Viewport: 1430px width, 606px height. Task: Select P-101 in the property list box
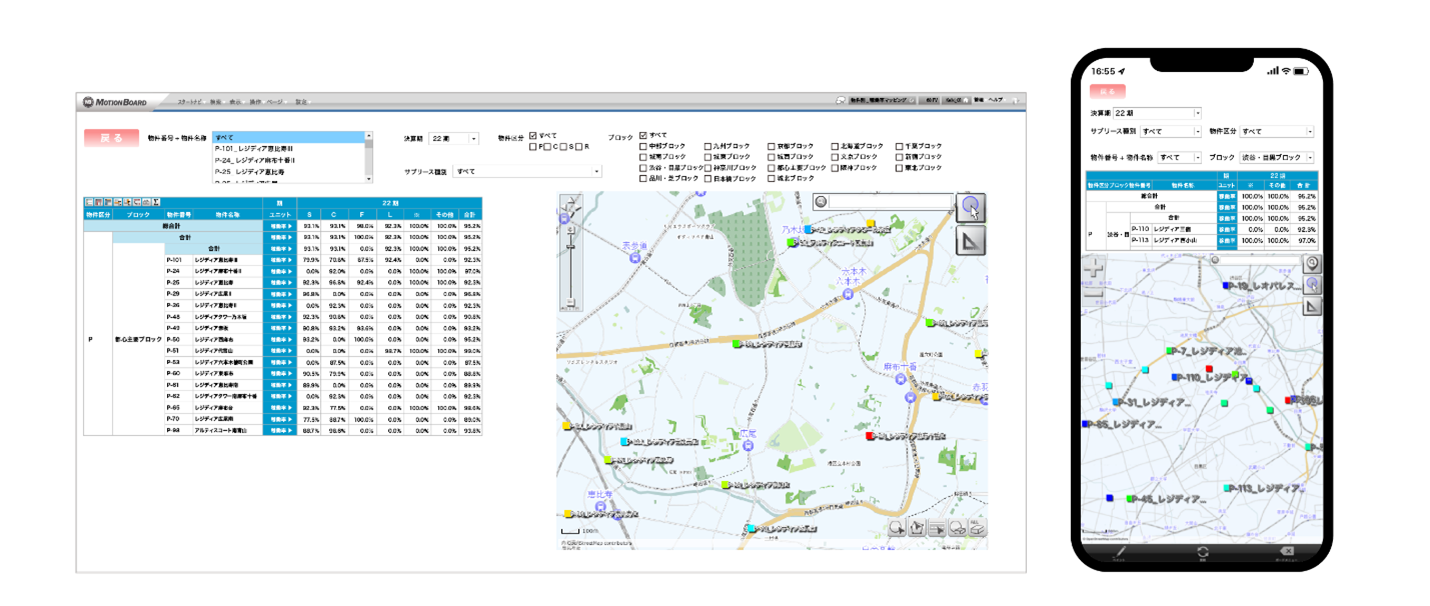pos(289,148)
